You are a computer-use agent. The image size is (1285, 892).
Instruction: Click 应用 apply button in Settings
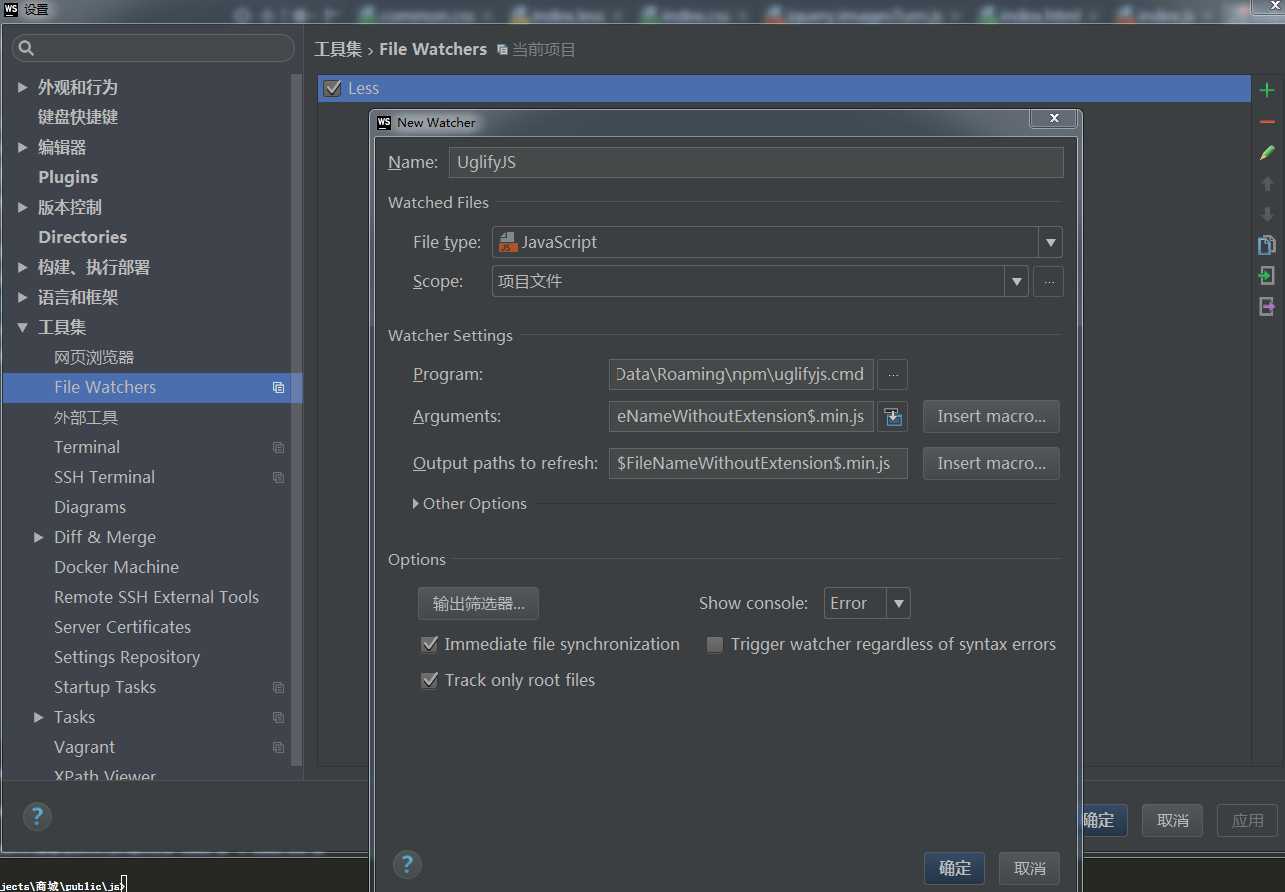click(x=1248, y=821)
